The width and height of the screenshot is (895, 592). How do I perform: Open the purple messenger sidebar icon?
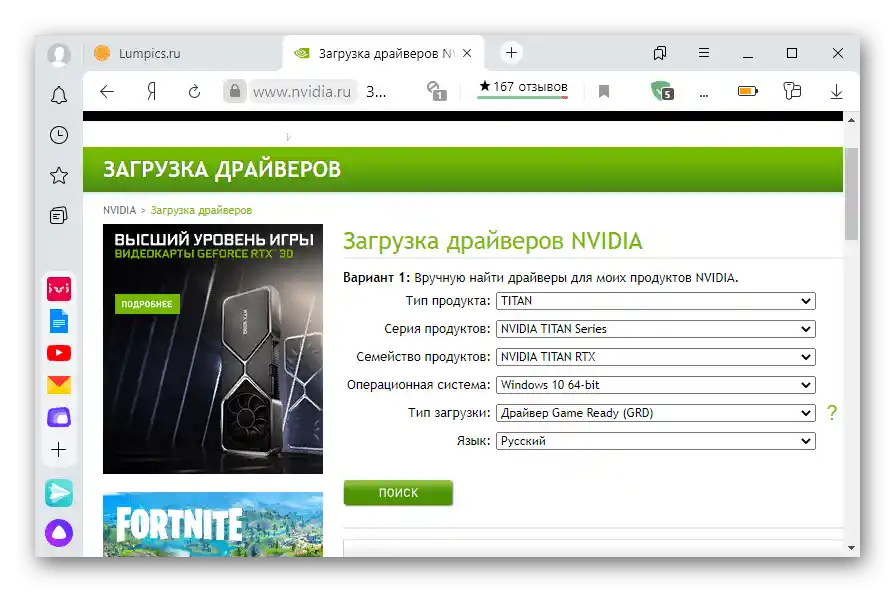59,417
